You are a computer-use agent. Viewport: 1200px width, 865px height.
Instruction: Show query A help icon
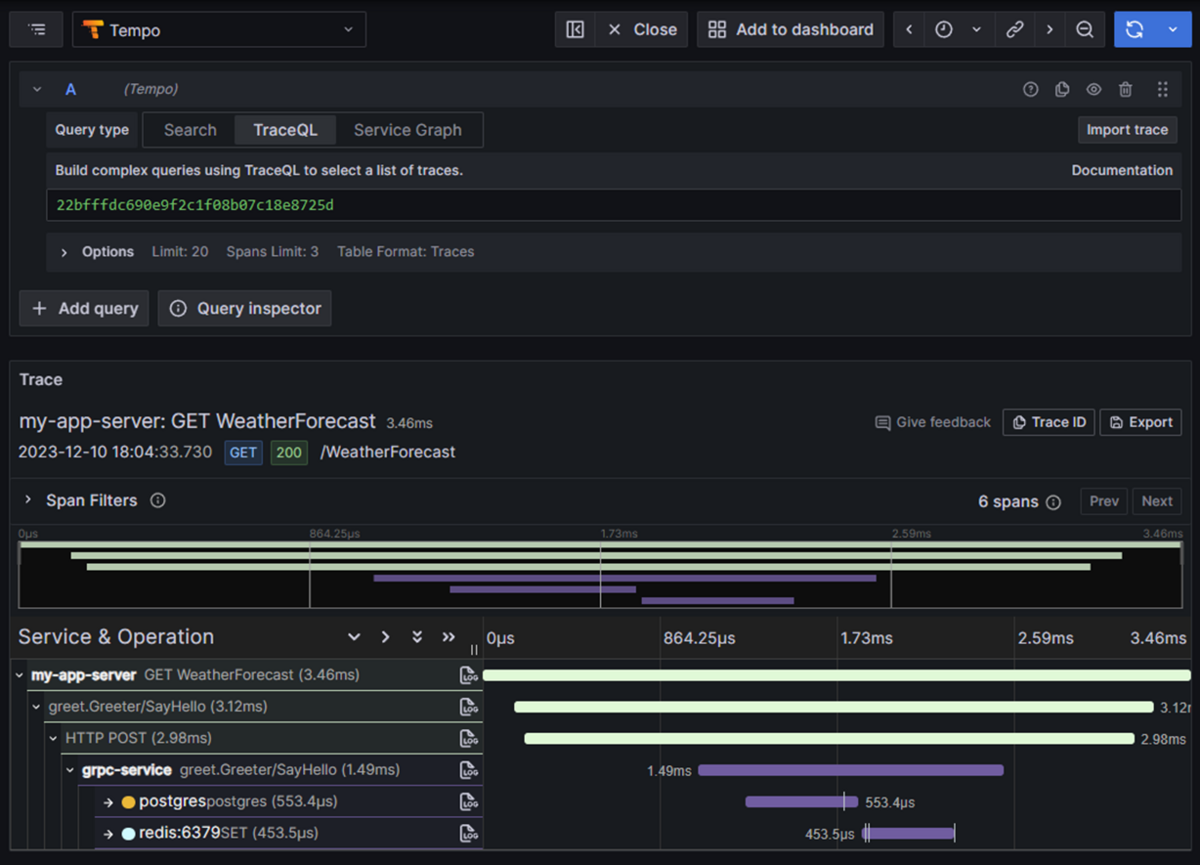(x=1030, y=89)
